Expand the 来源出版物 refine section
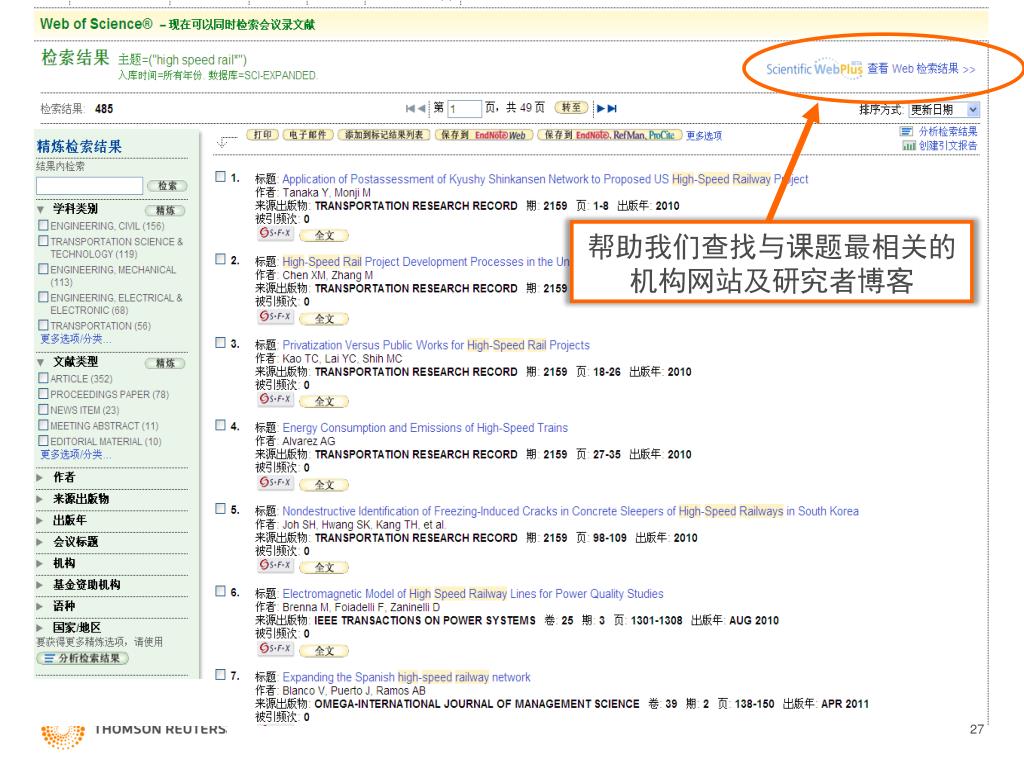The image size is (1024, 768). click(40, 499)
